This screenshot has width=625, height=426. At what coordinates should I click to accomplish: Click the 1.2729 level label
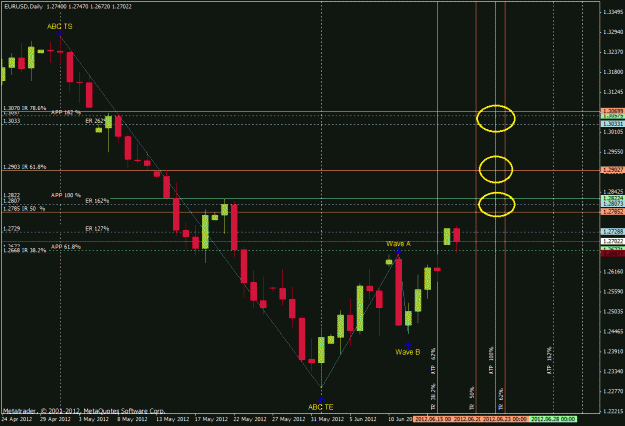[12, 229]
